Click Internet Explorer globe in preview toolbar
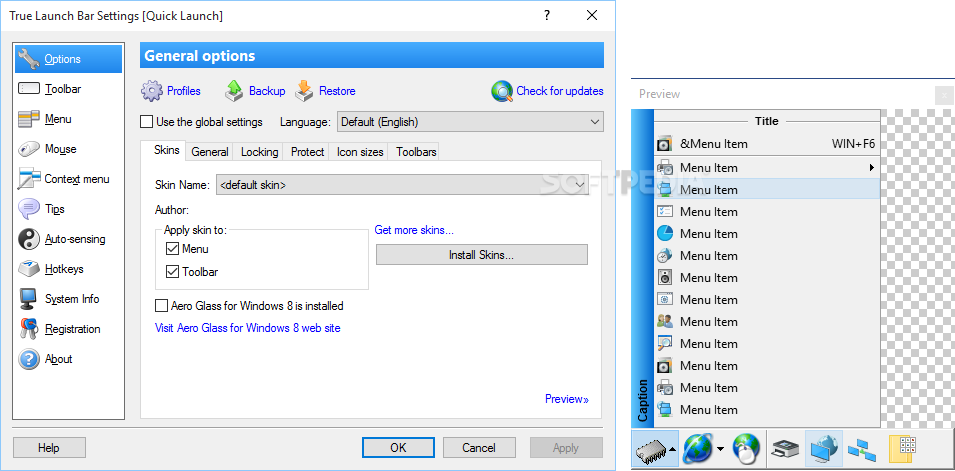This screenshot has width=955, height=471. pyautogui.click(x=697, y=449)
